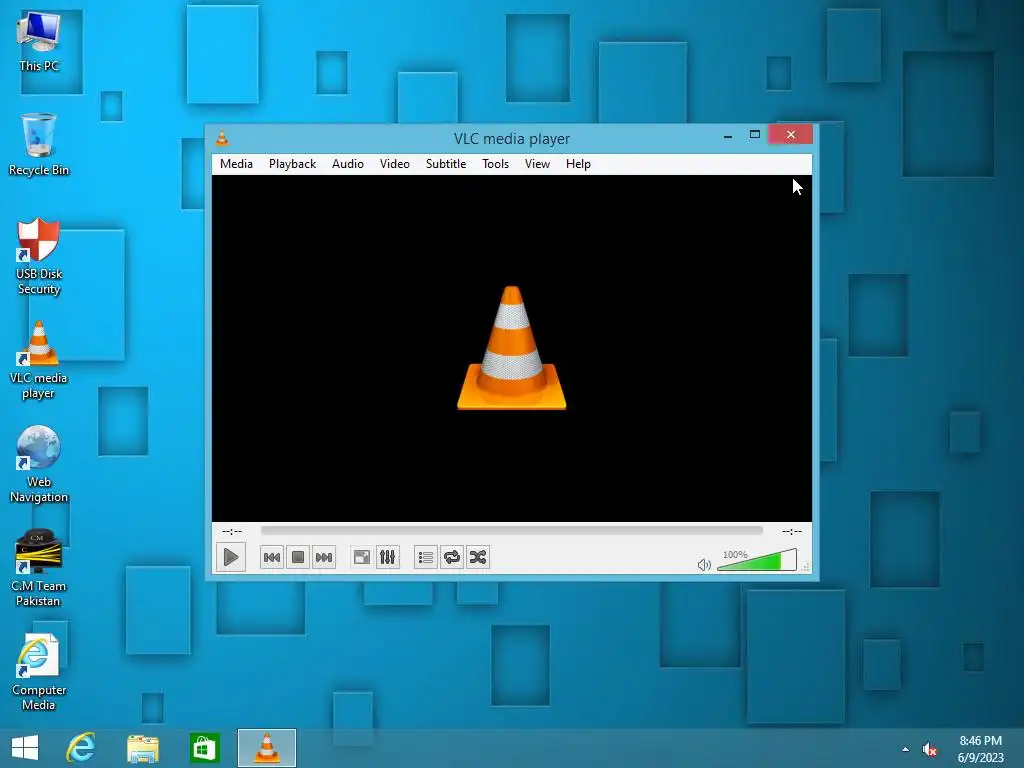Minimize the VLC window

(728, 135)
